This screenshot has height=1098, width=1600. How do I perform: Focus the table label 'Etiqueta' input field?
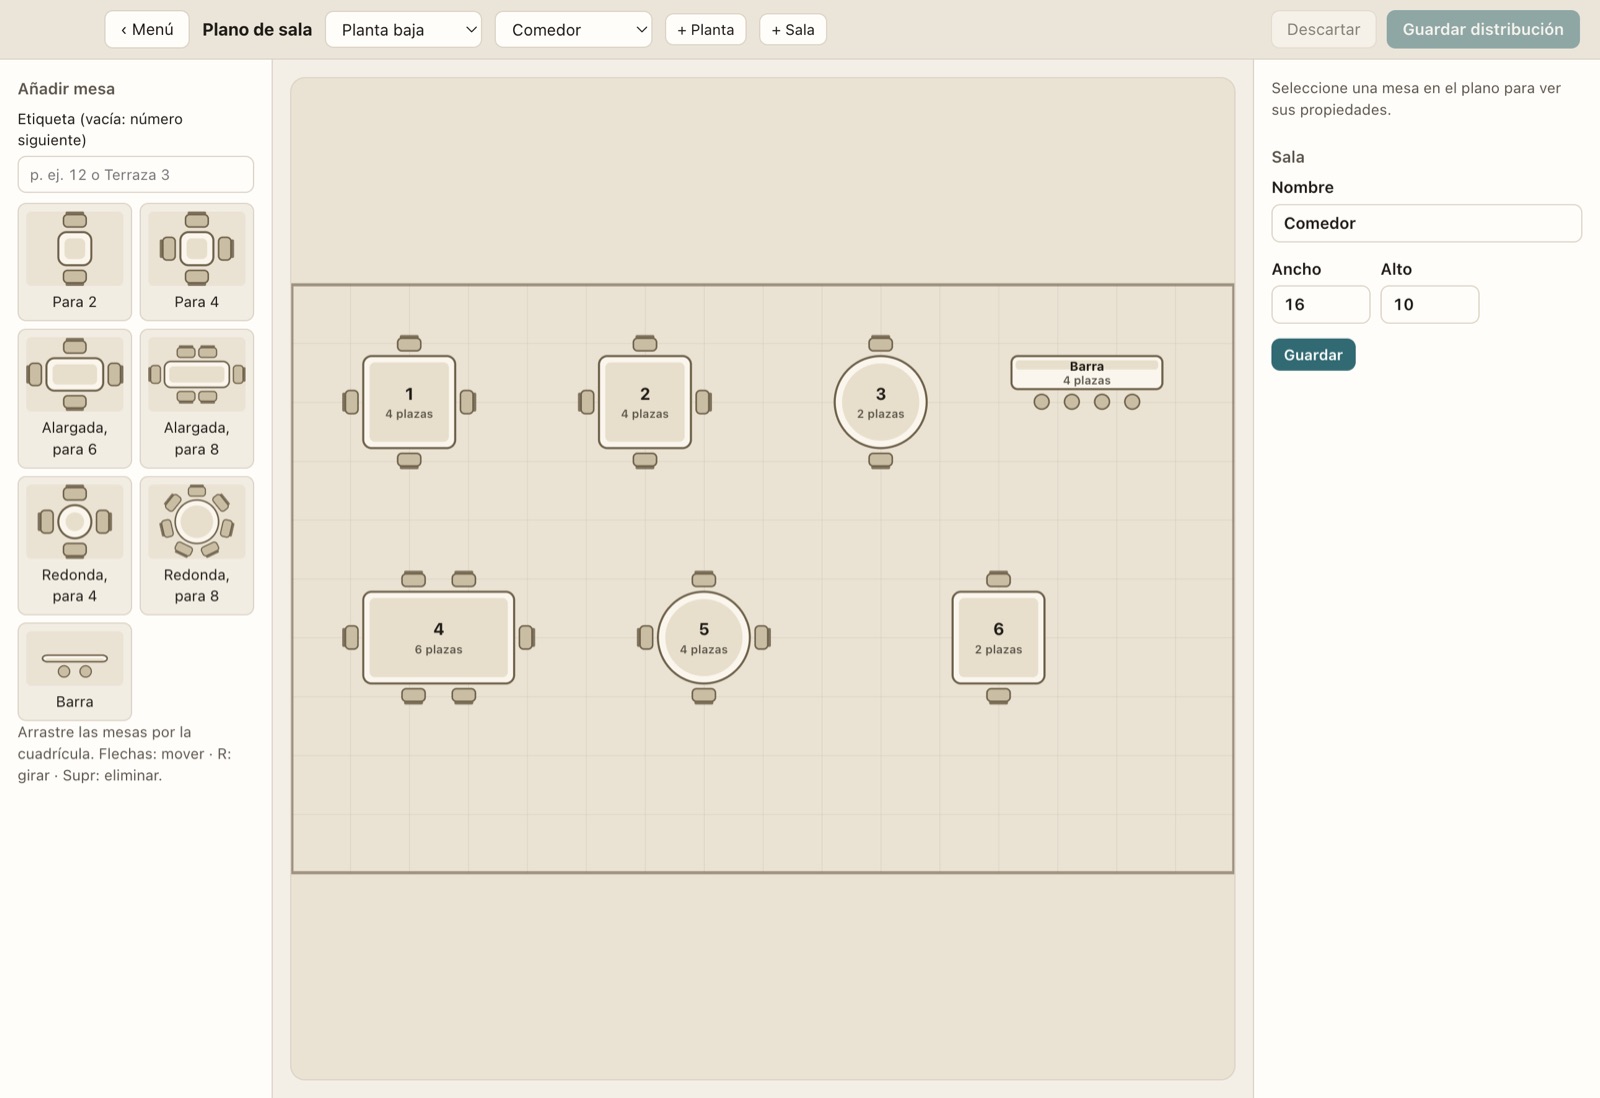(x=136, y=174)
